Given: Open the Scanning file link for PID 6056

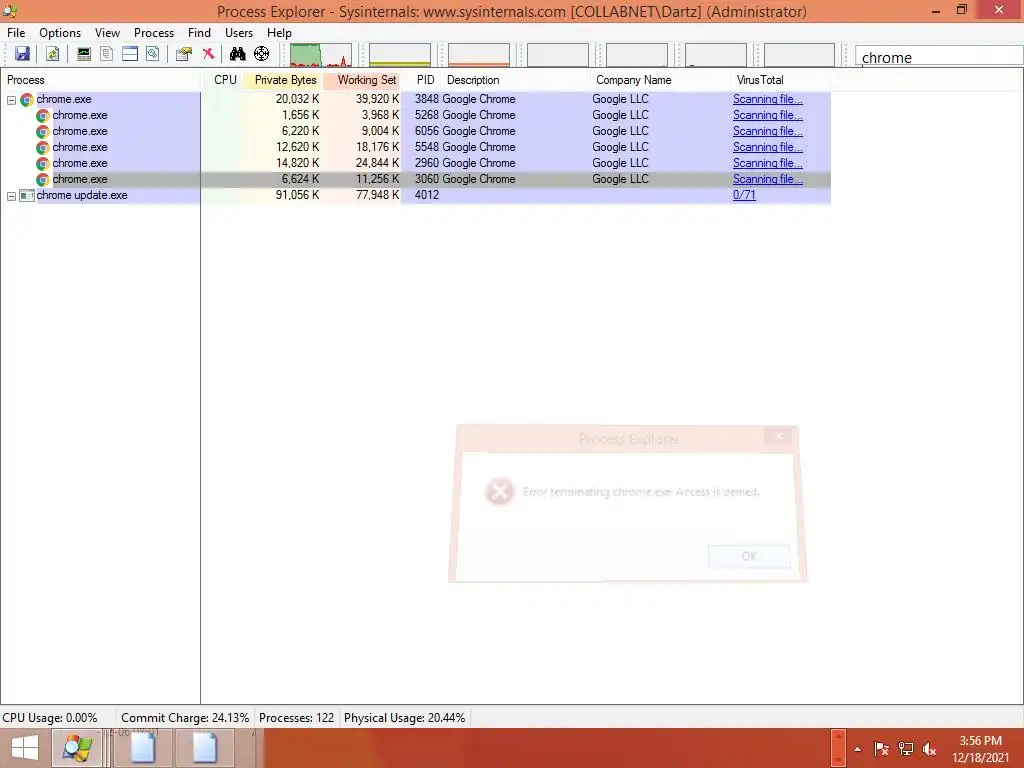Looking at the screenshot, I should click(767, 131).
